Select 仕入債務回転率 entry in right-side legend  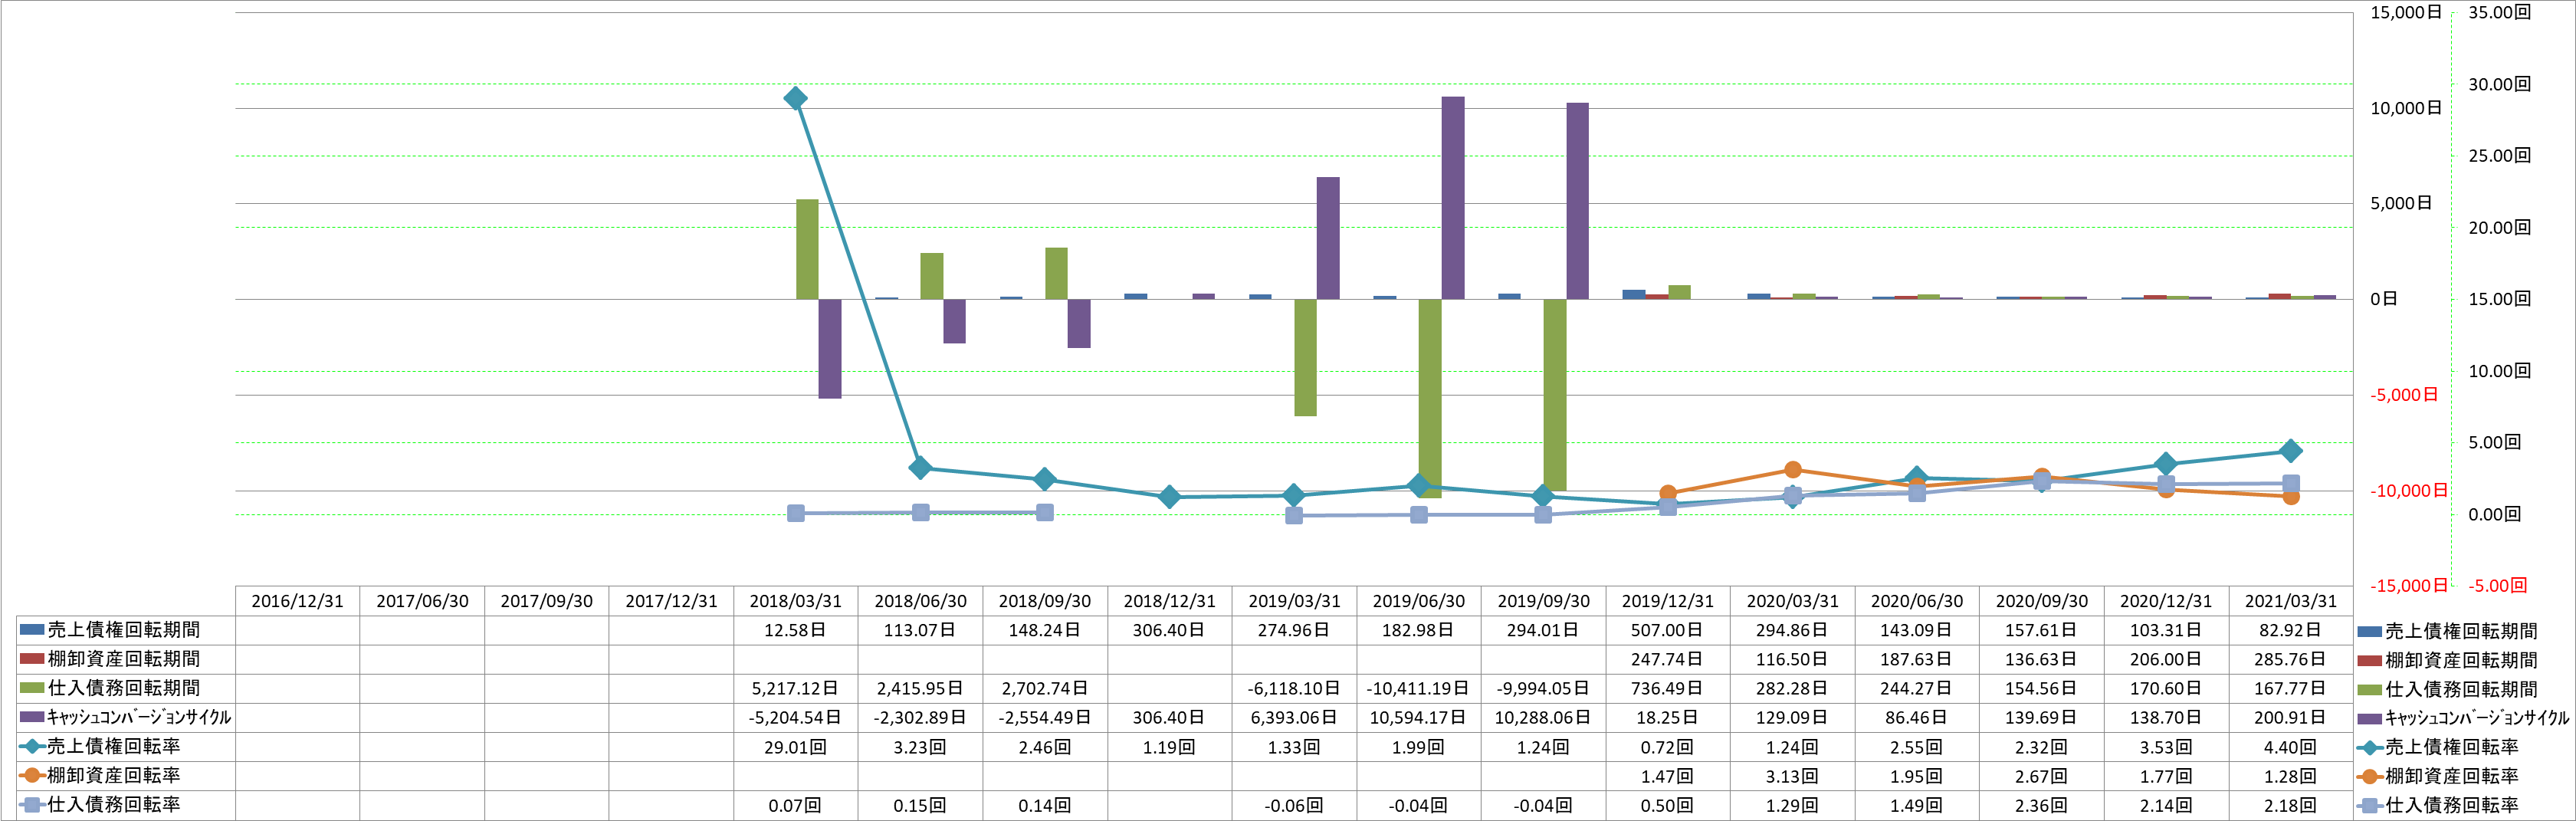pos(2438,805)
